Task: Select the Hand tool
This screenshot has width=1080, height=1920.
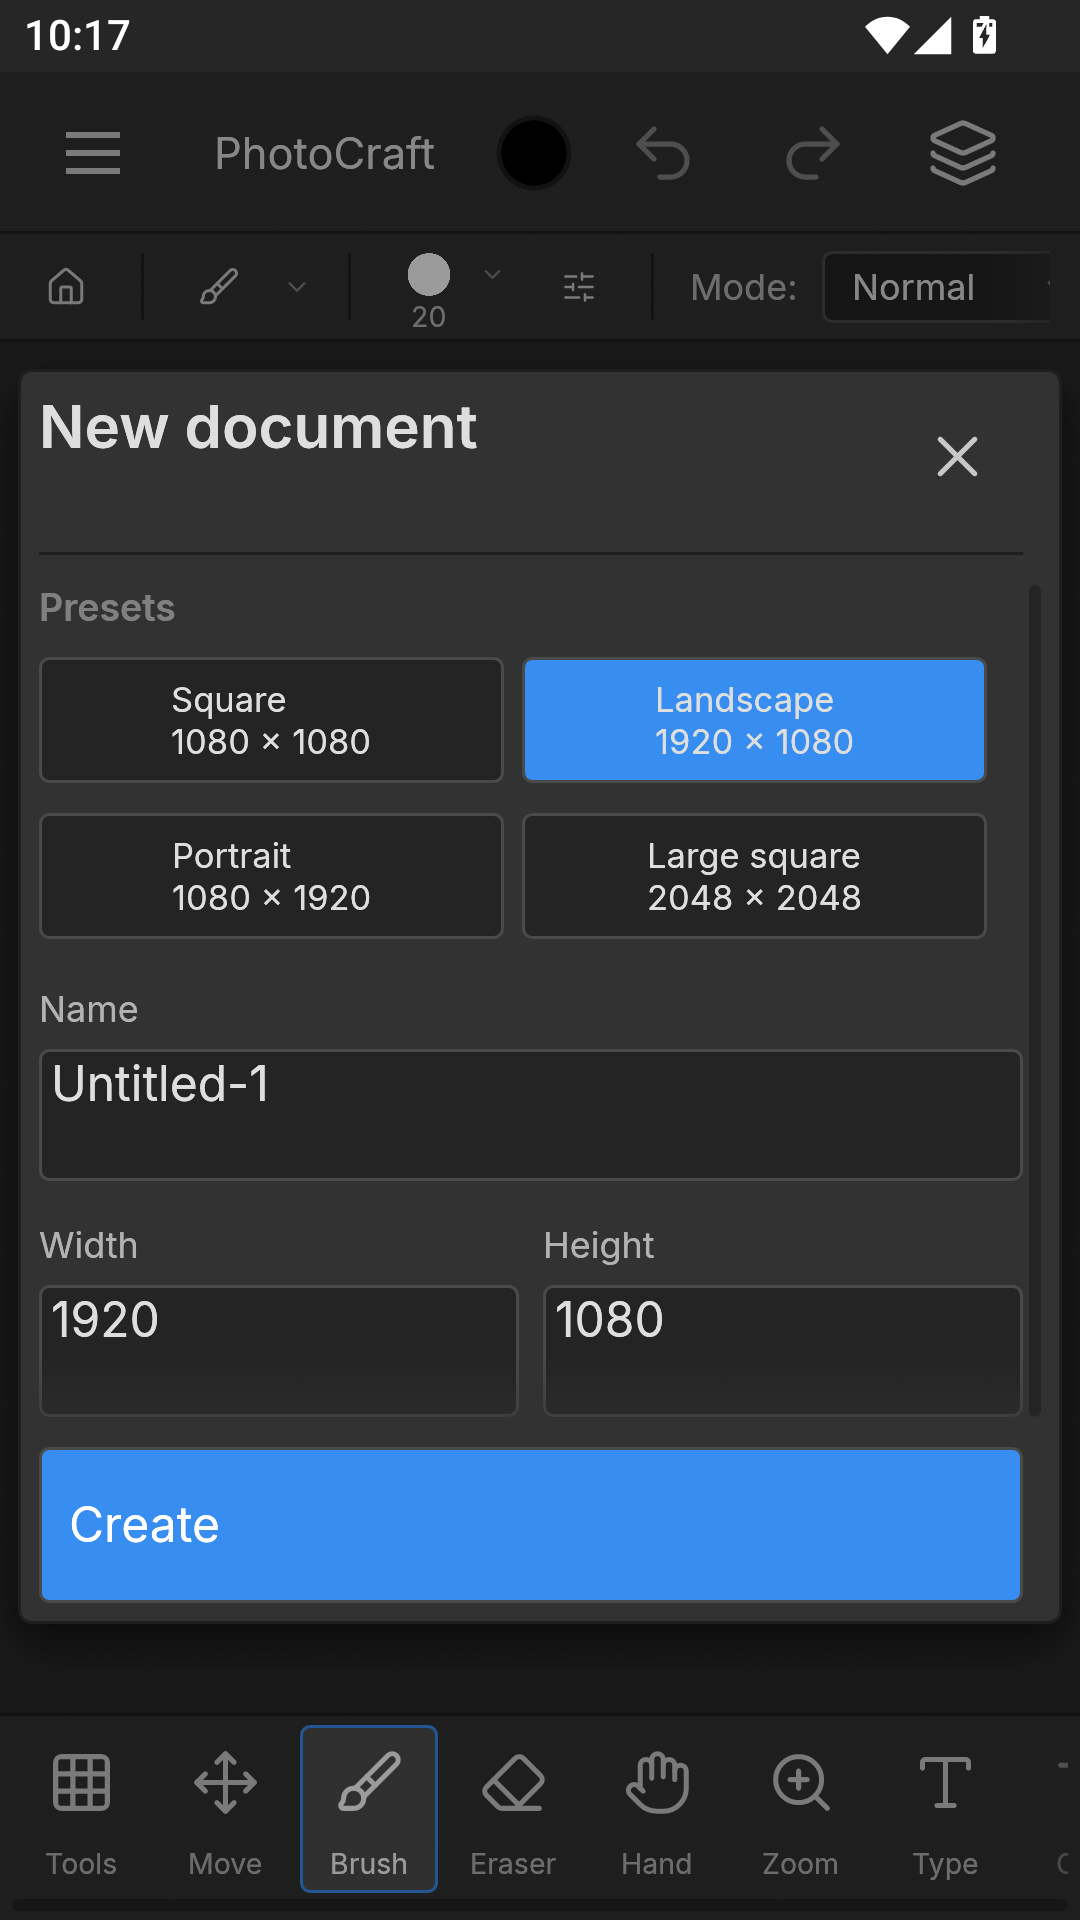Action: click(x=657, y=1809)
